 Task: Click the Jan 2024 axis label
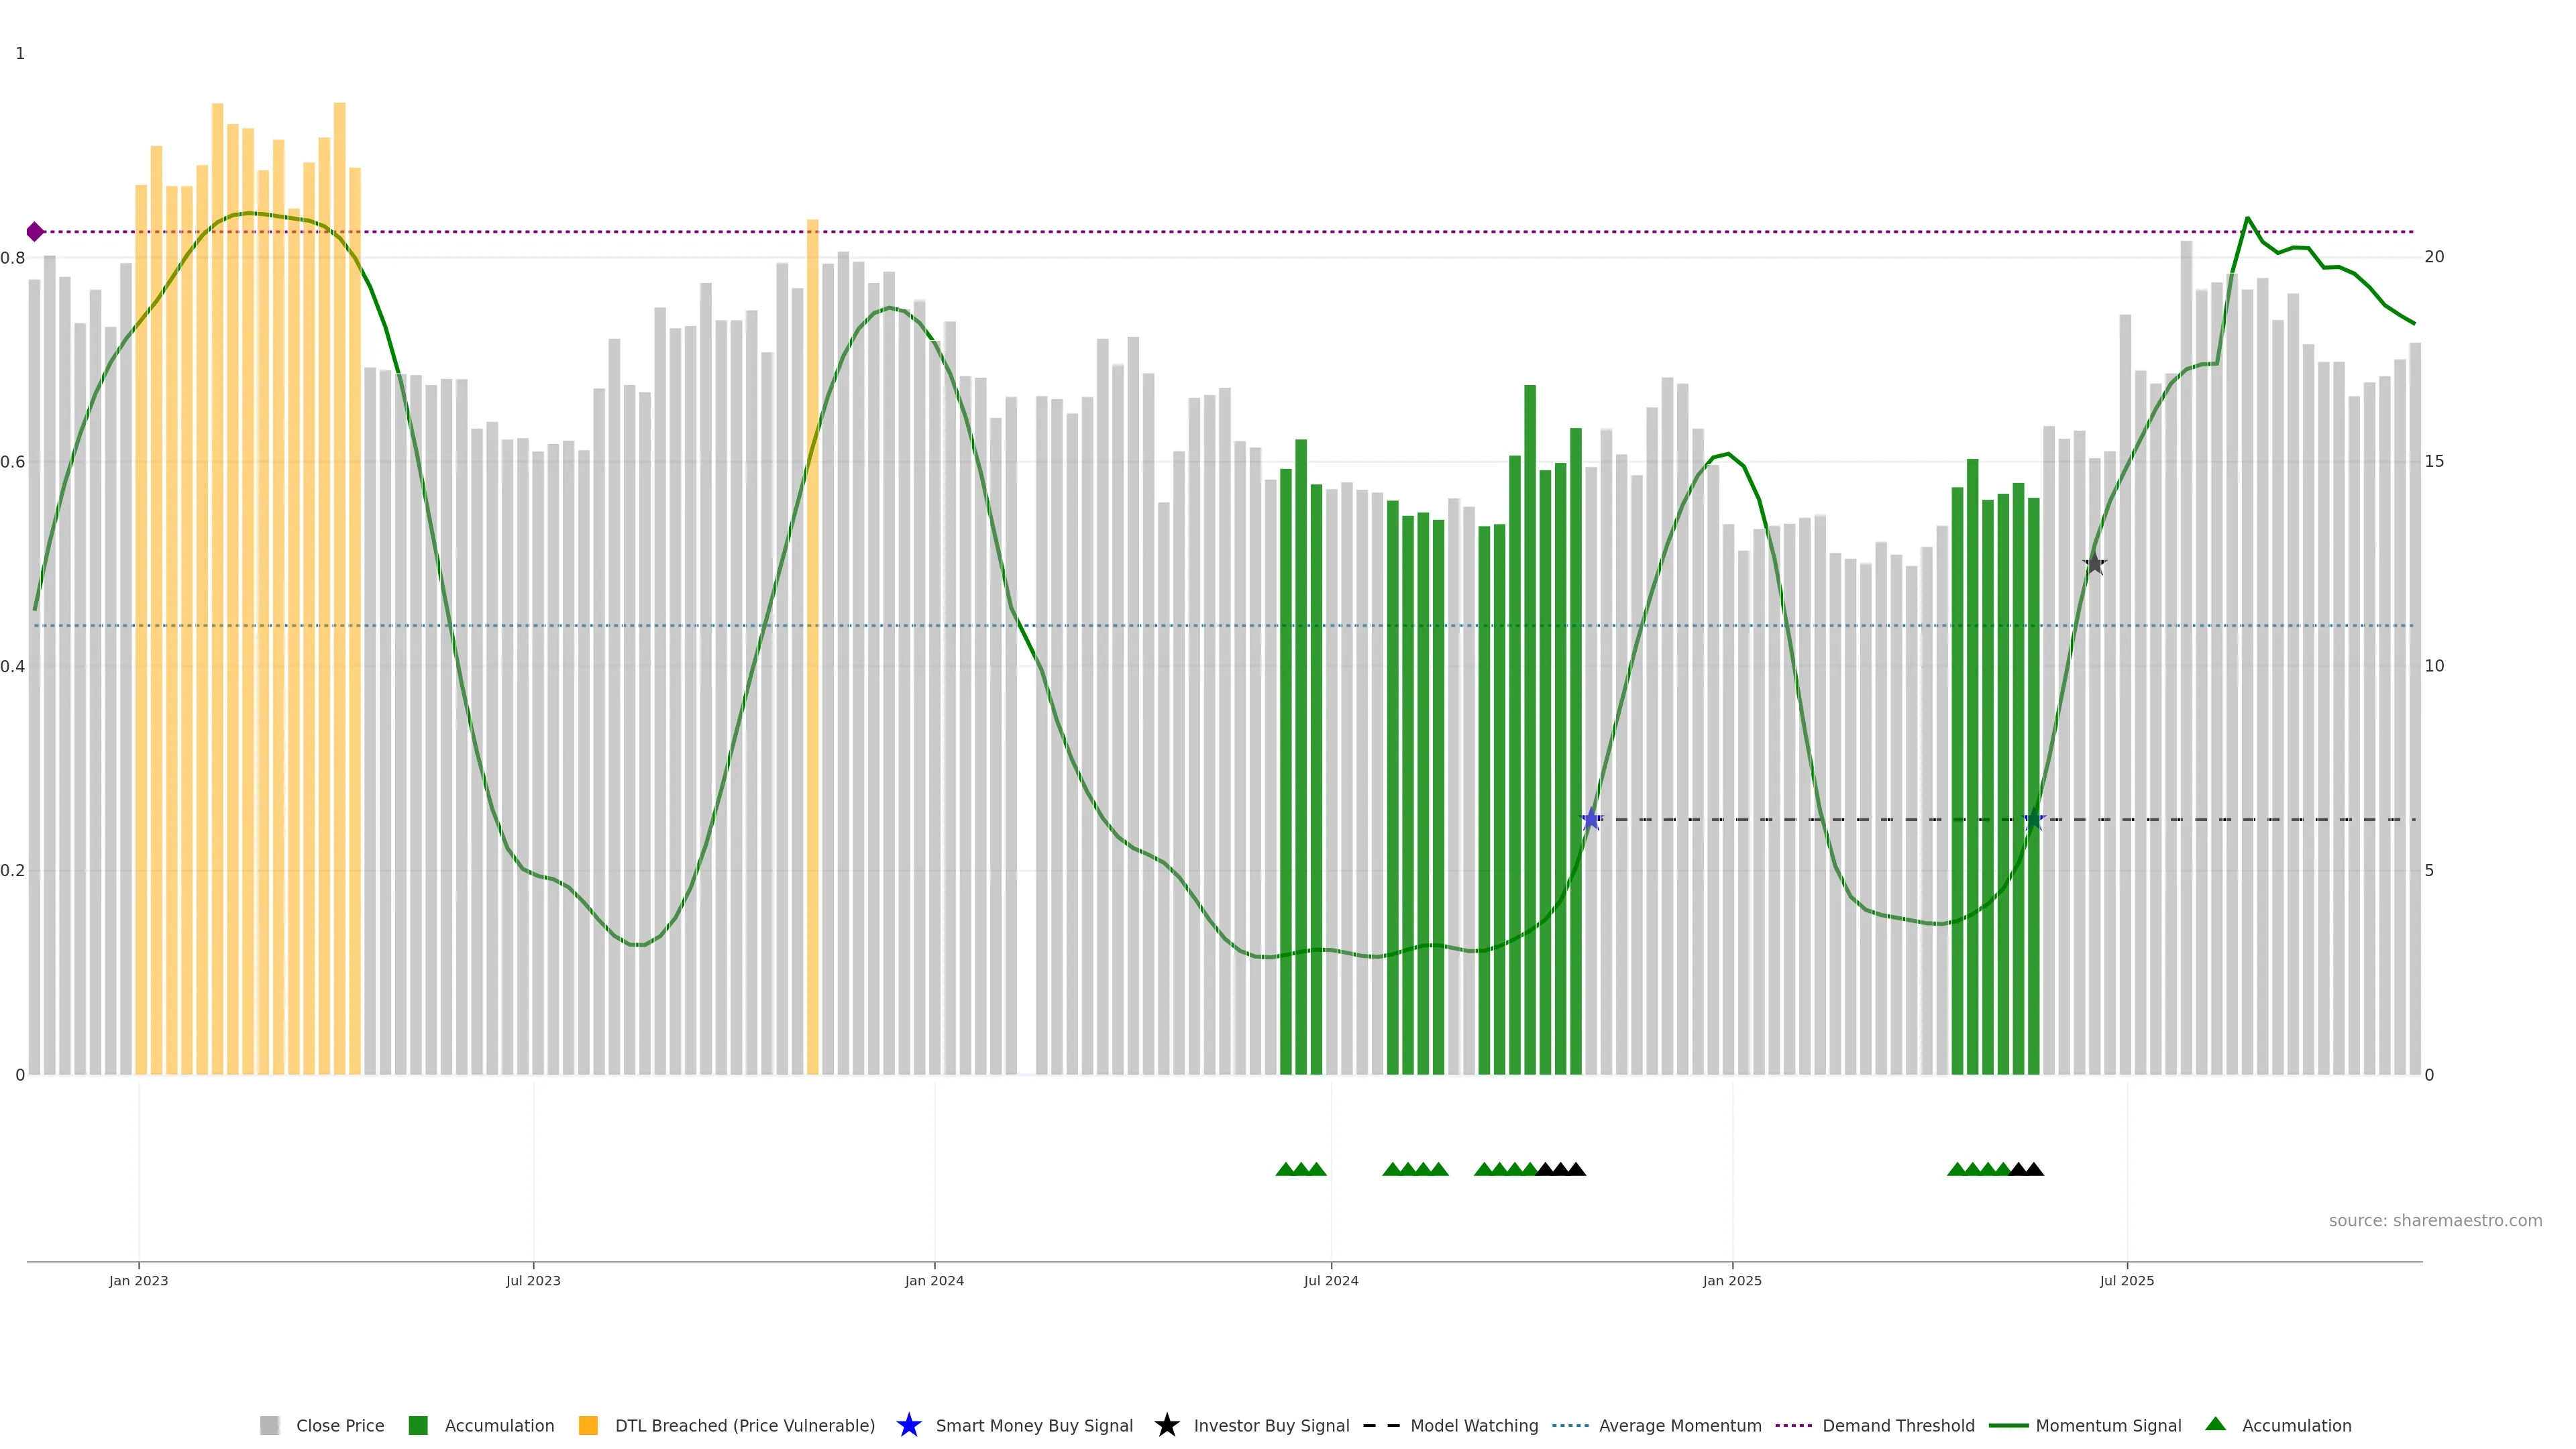pos(934,1281)
